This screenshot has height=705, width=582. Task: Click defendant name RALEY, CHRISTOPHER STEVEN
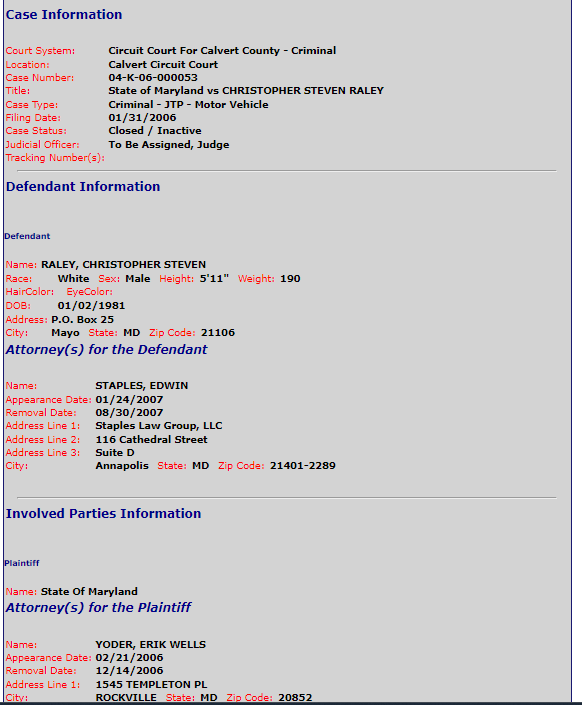tap(123, 264)
